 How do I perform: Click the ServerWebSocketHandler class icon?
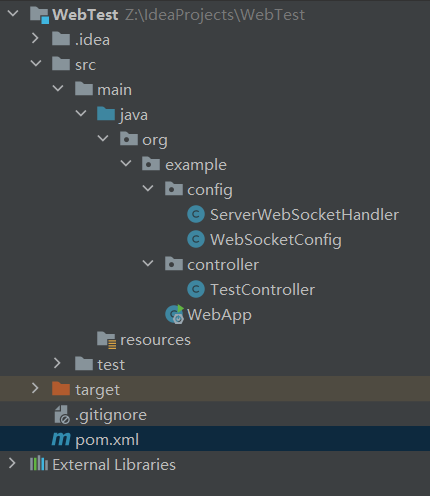click(x=196, y=214)
